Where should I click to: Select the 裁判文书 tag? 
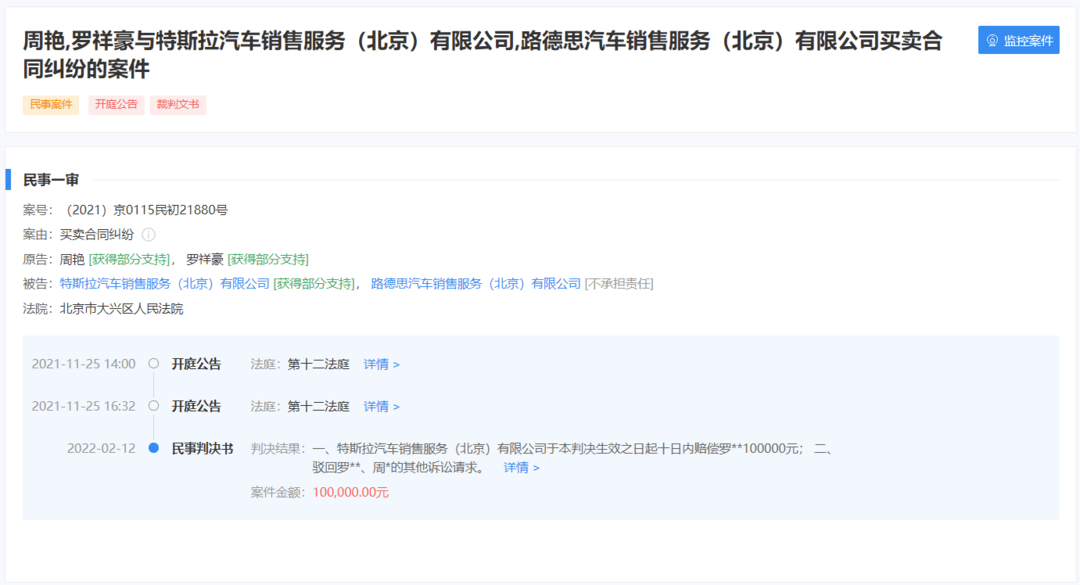tap(178, 105)
